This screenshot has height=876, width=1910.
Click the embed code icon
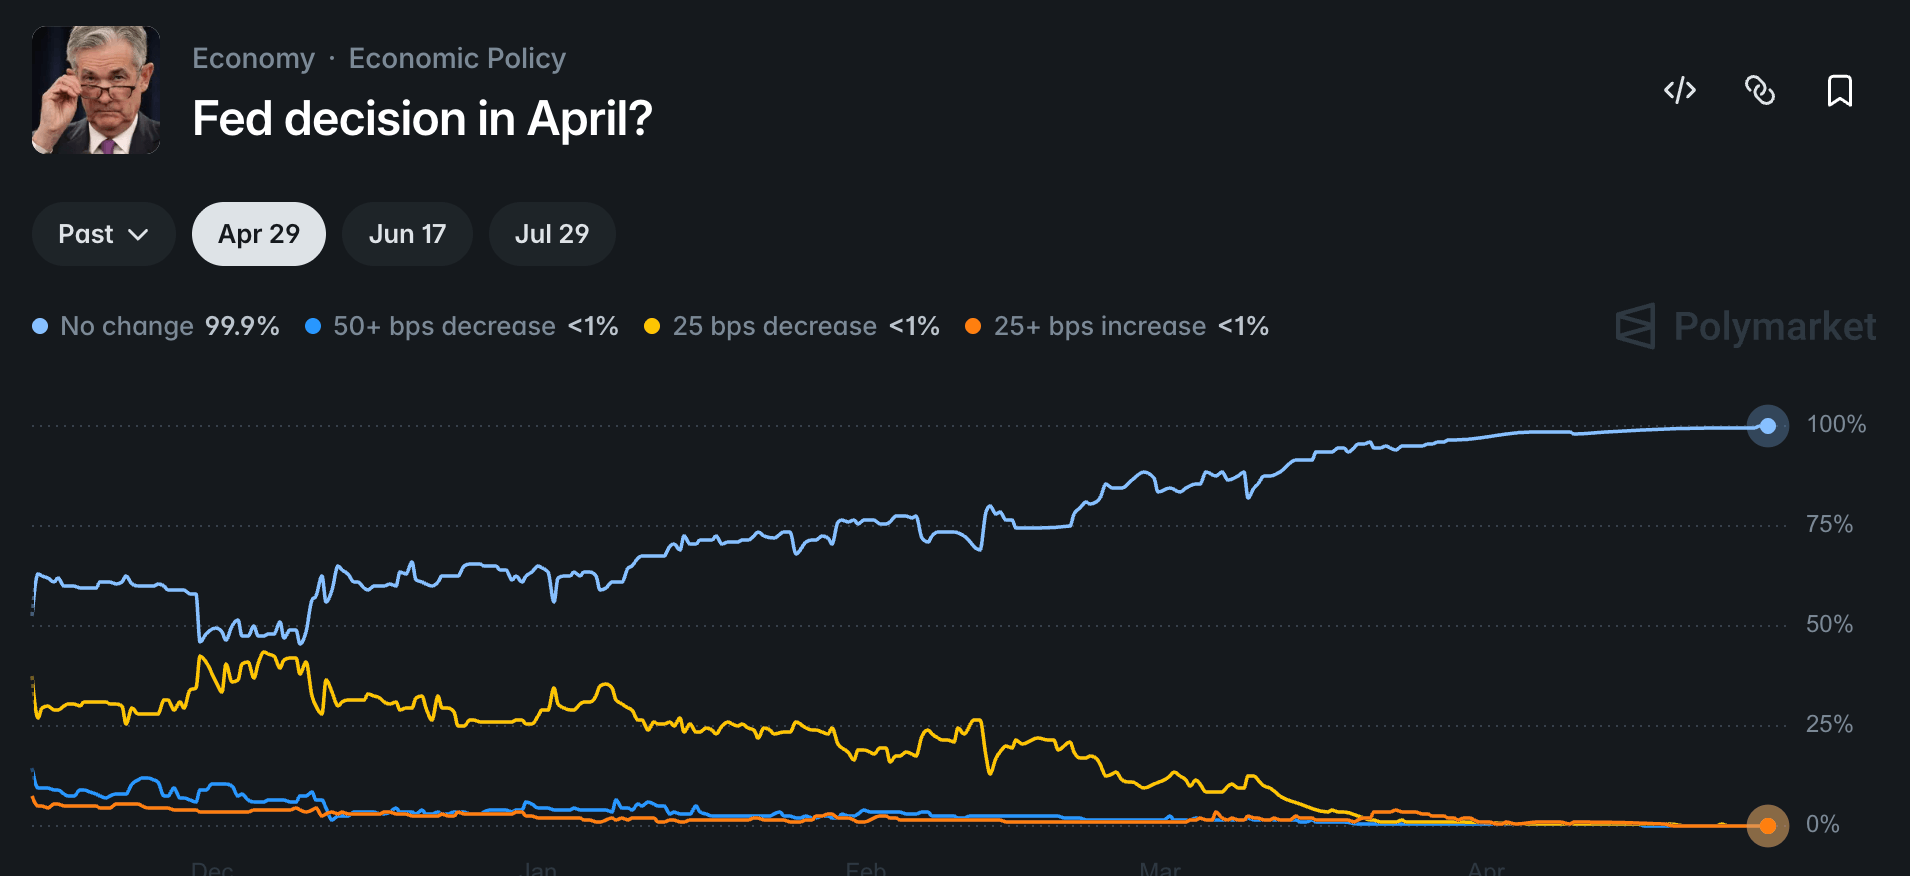(1680, 90)
